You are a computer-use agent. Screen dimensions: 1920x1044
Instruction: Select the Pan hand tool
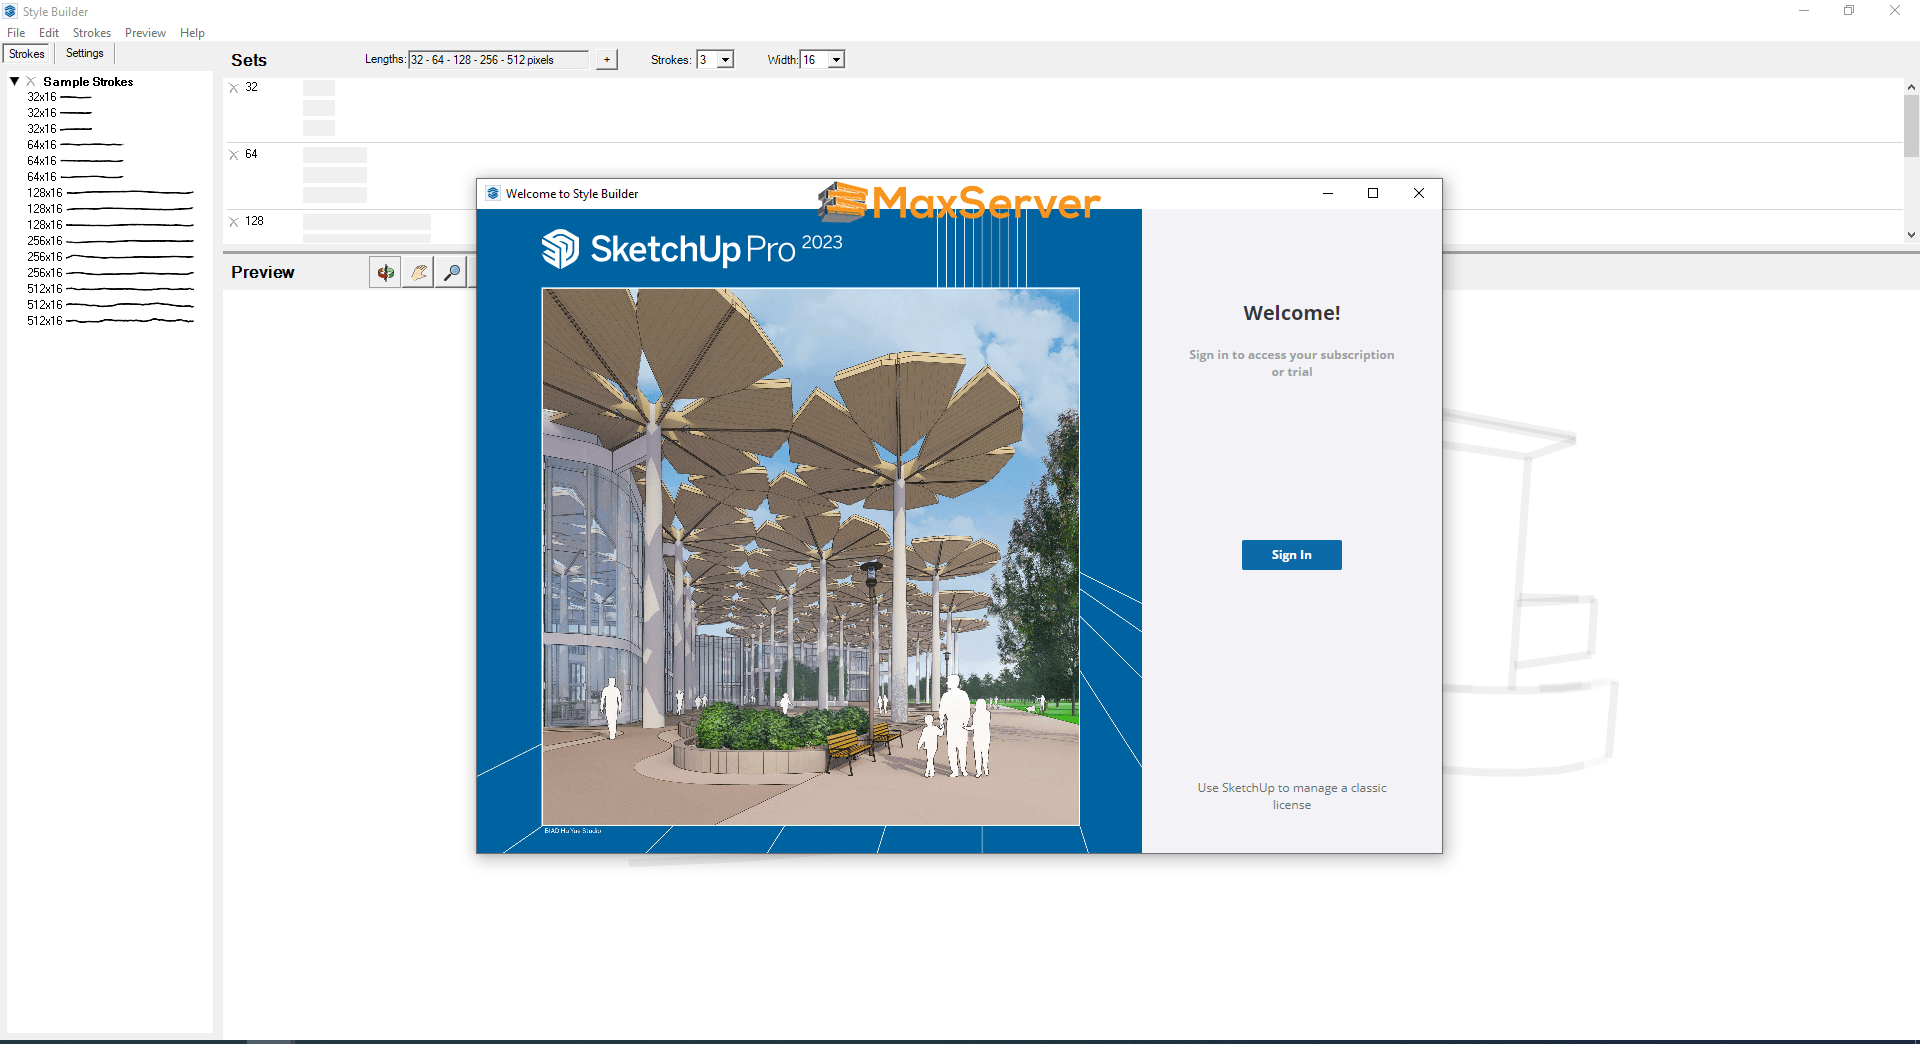[x=419, y=272]
